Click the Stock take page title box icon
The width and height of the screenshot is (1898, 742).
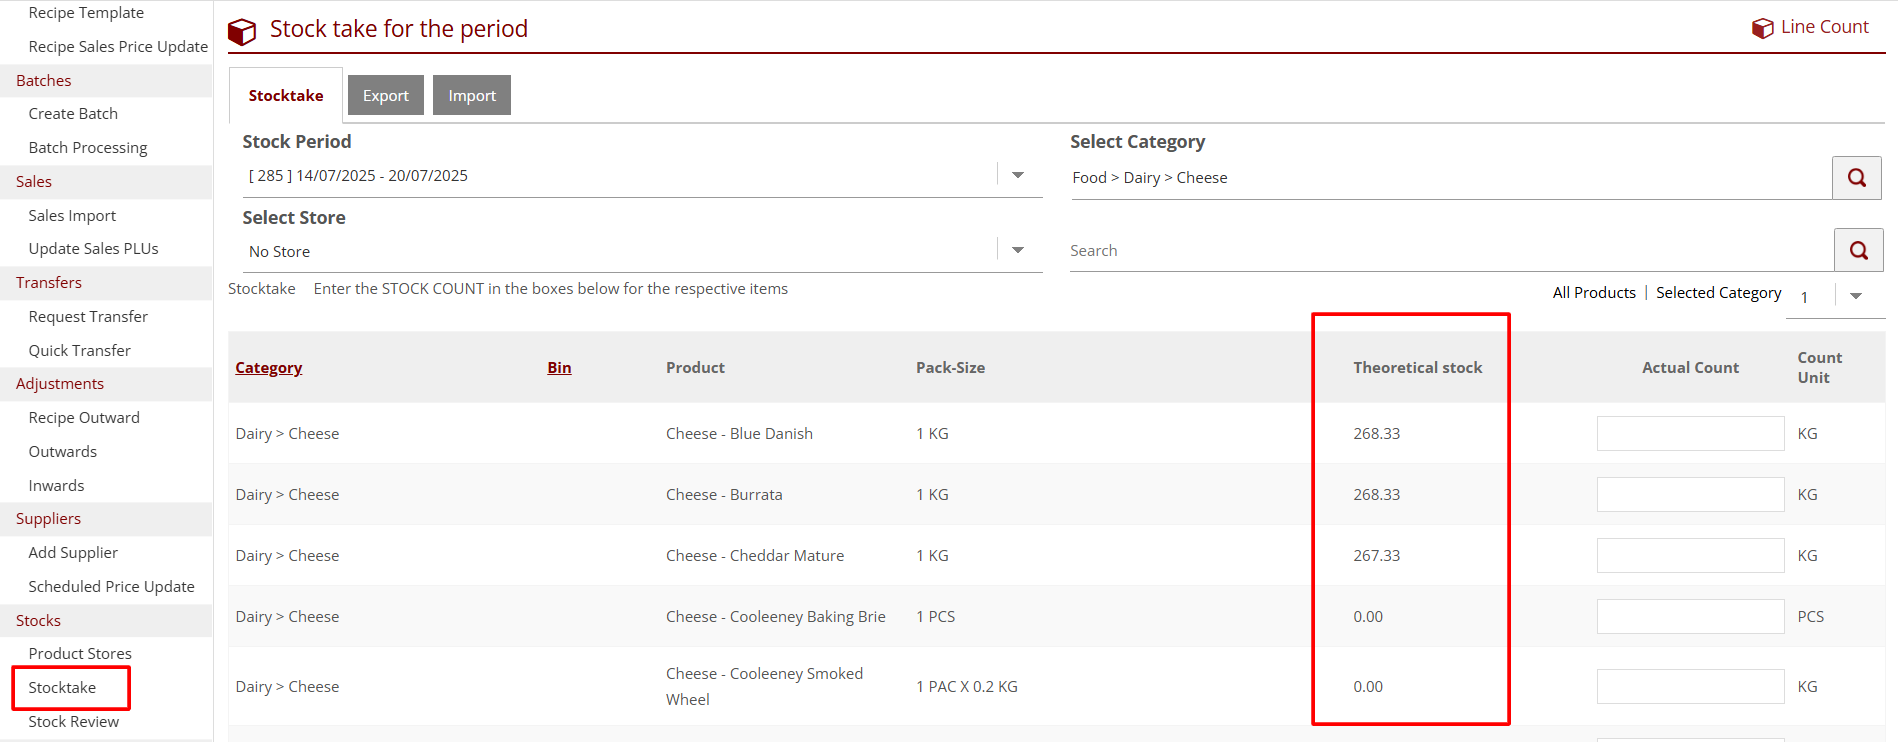pyautogui.click(x=242, y=32)
